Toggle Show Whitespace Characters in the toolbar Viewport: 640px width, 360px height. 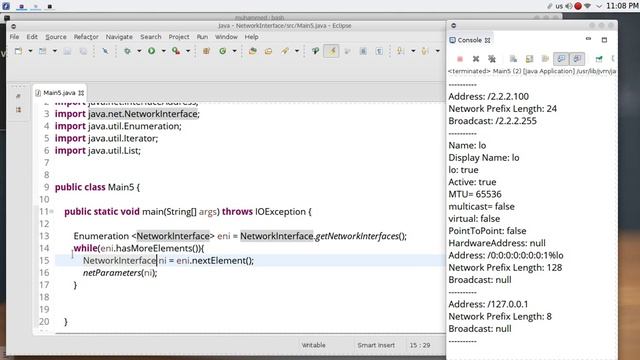coord(379,51)
